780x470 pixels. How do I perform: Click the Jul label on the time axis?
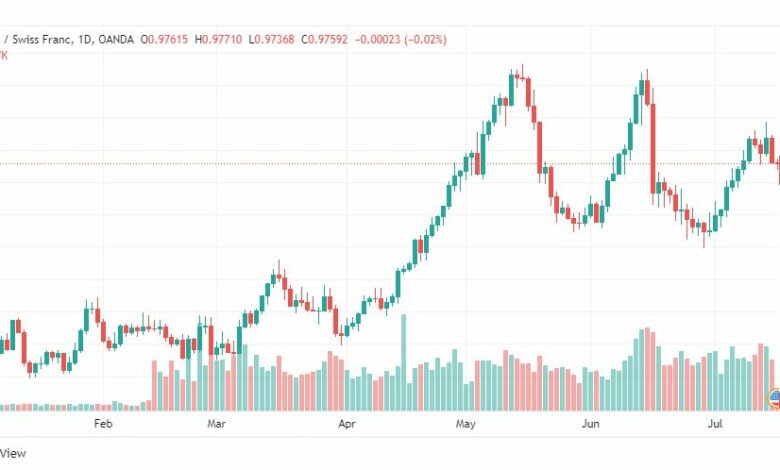[x=715, y=424]
